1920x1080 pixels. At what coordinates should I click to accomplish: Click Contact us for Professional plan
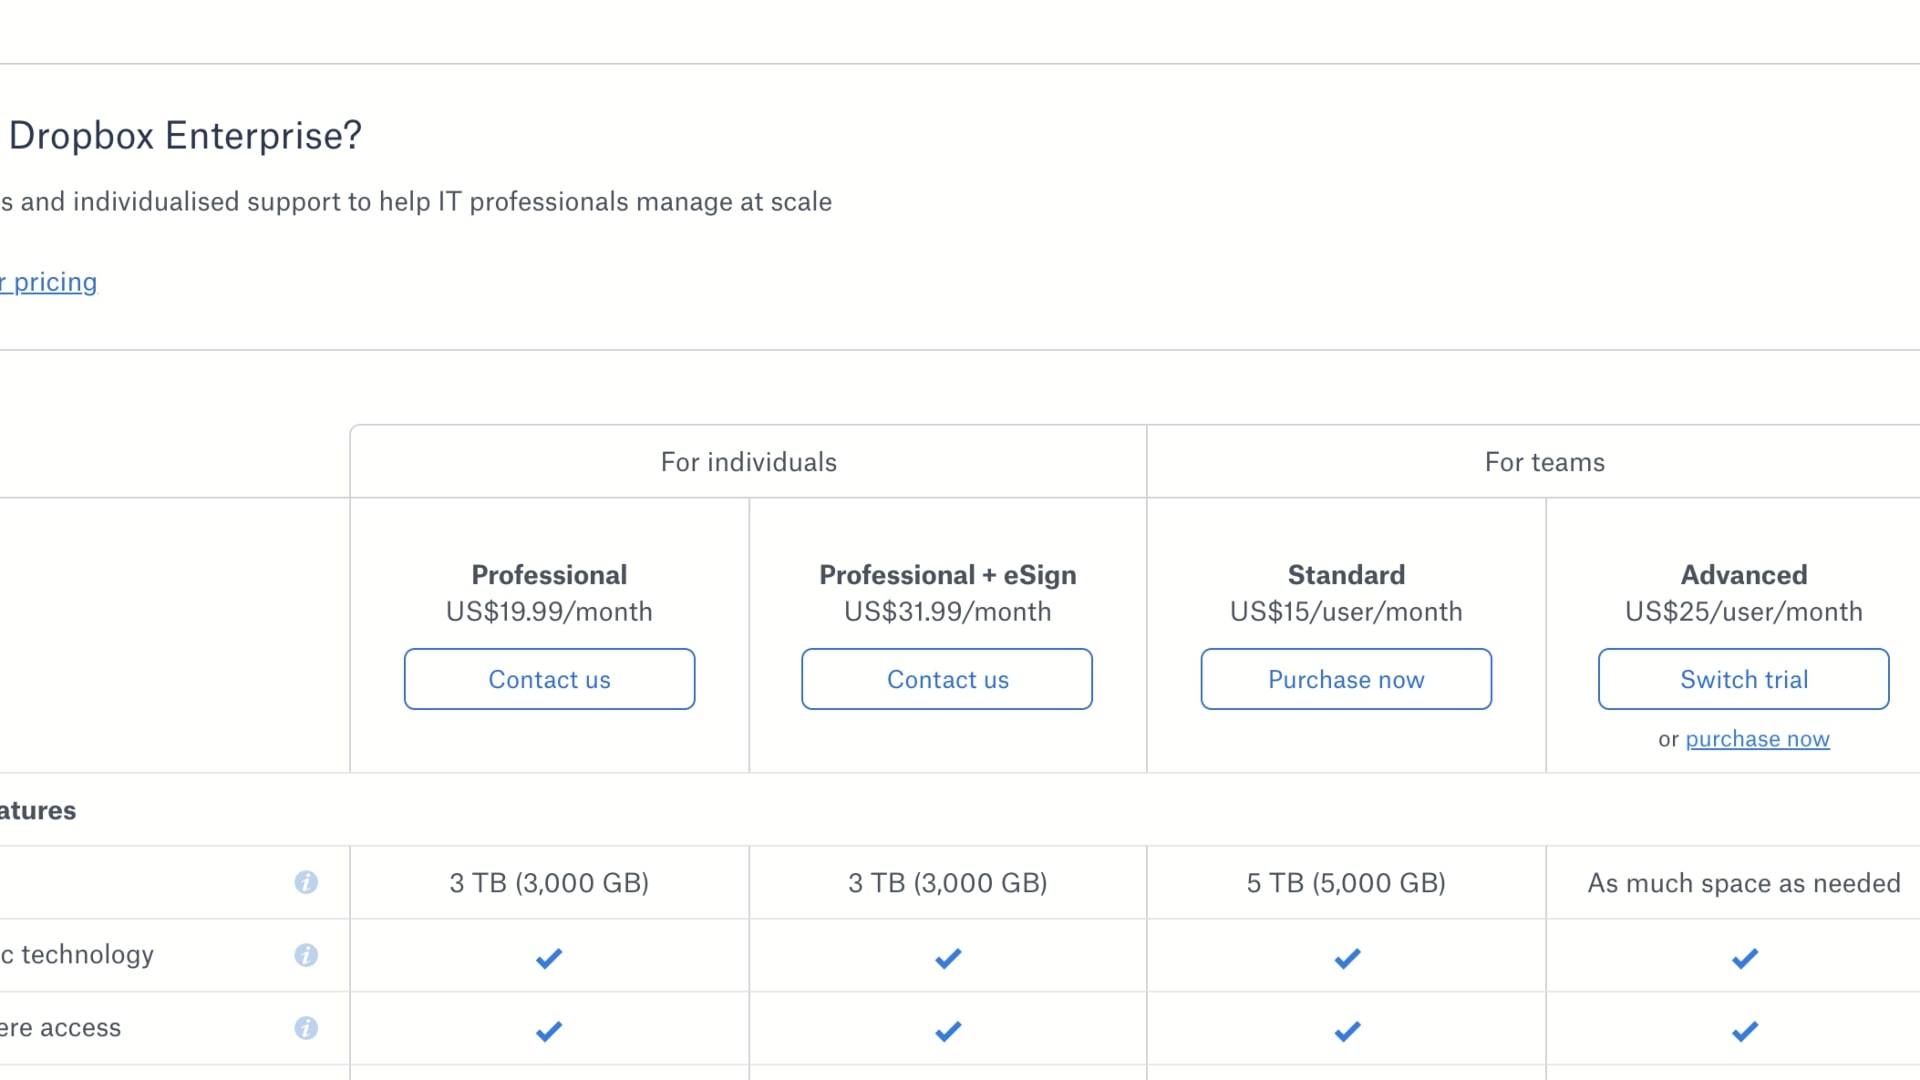pos(549,678)
